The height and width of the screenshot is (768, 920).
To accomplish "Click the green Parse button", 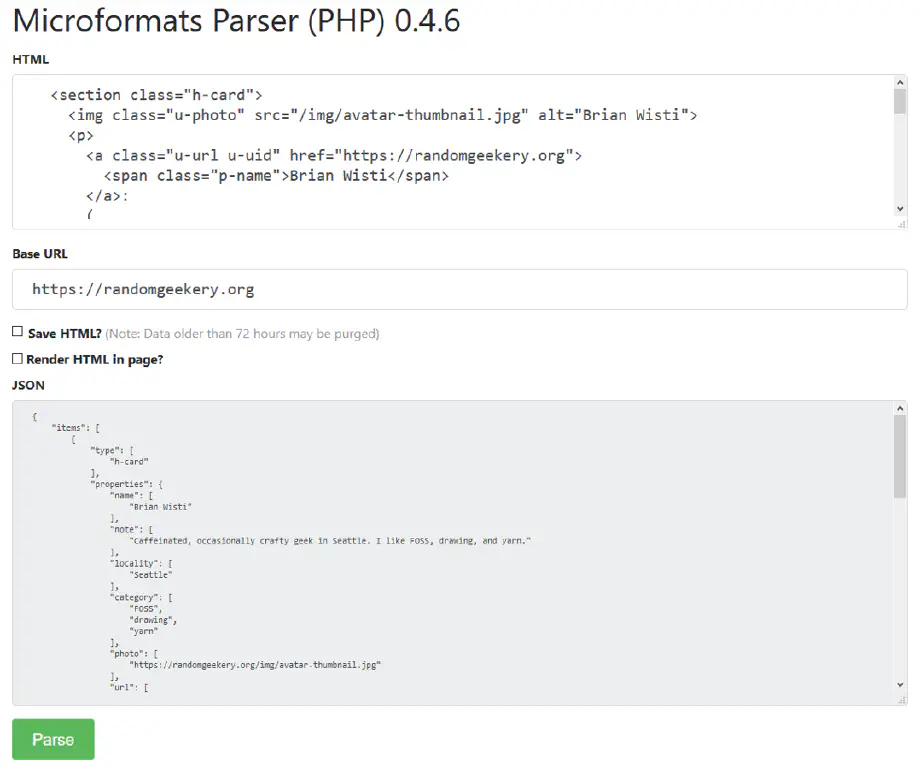I will pos(52,739).
